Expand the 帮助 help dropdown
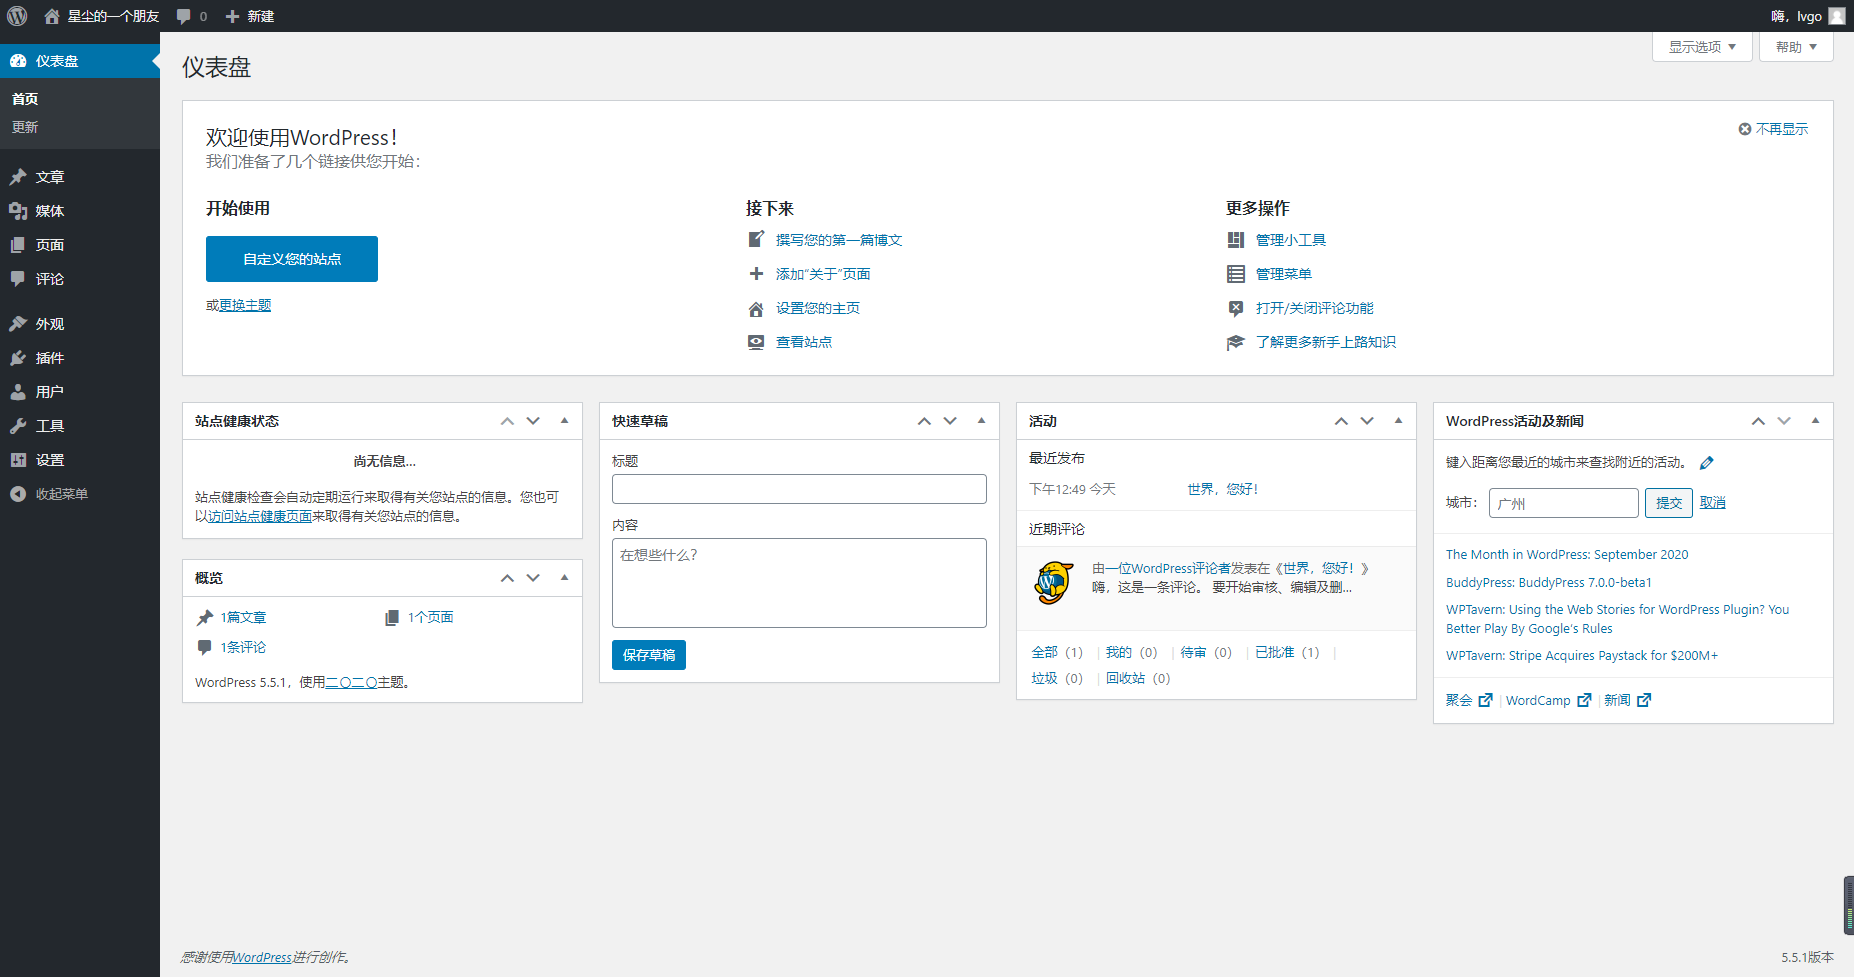Screen dimensions: 1854x977 [1796, 47]
